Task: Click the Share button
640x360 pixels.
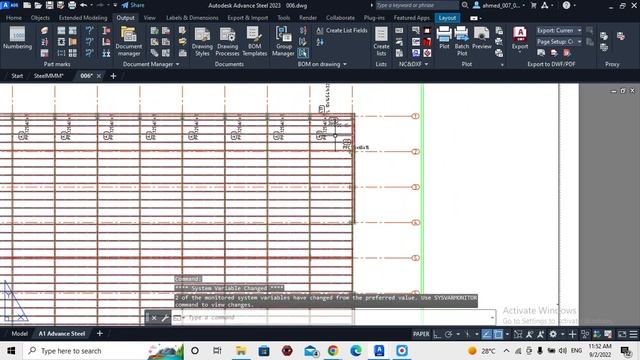Action: pyautogui.click(x=133, y=5)
